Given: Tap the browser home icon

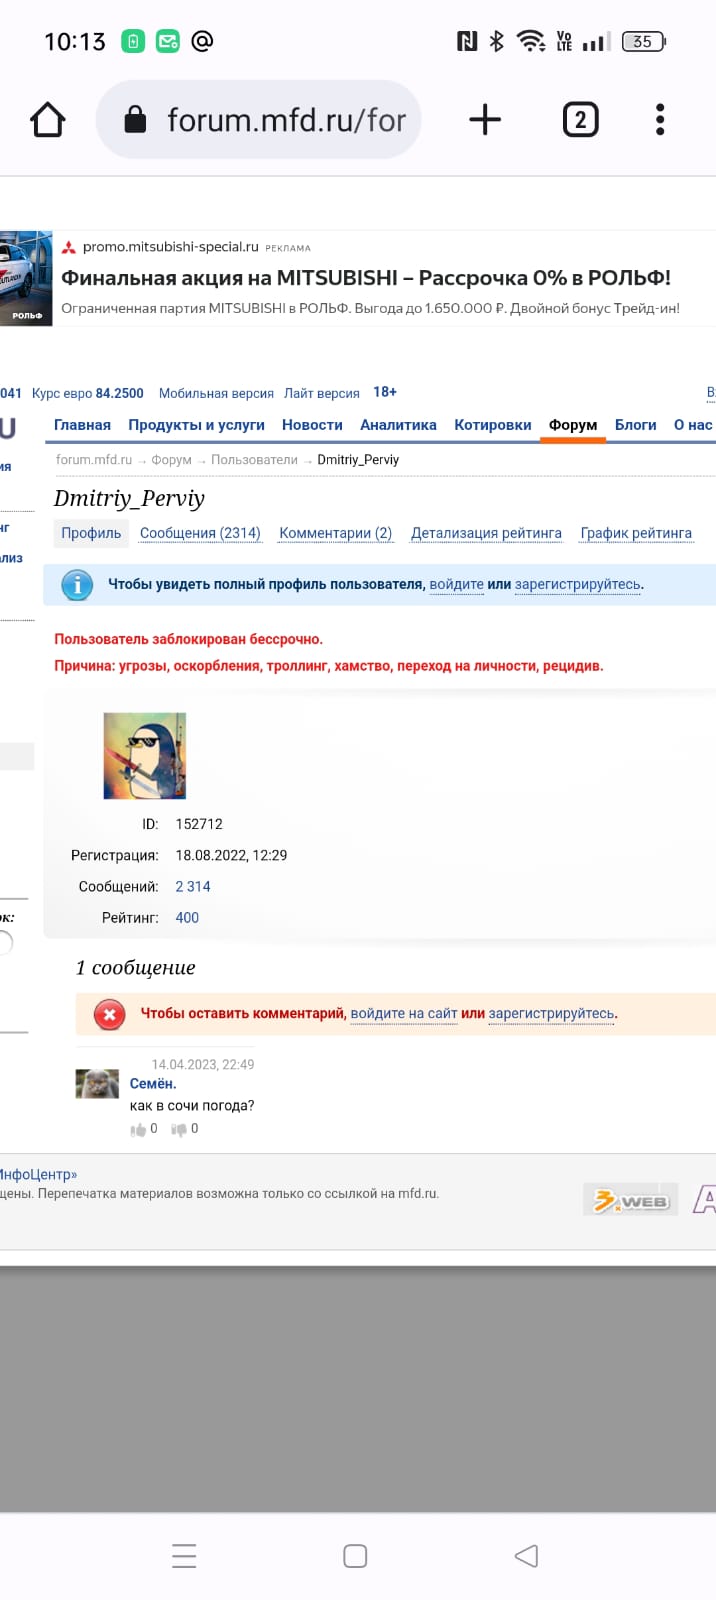Looking at the screenshot, I should [47, 120].
